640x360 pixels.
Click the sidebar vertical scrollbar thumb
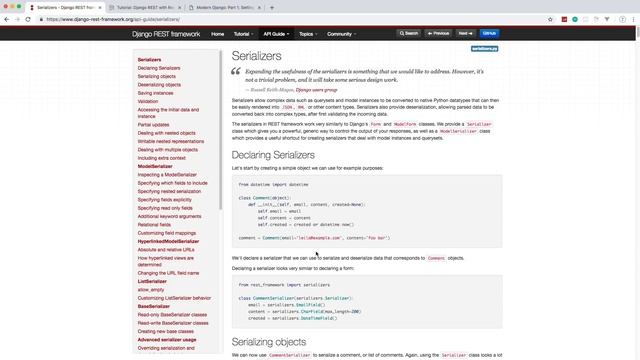tap(221, 130)
